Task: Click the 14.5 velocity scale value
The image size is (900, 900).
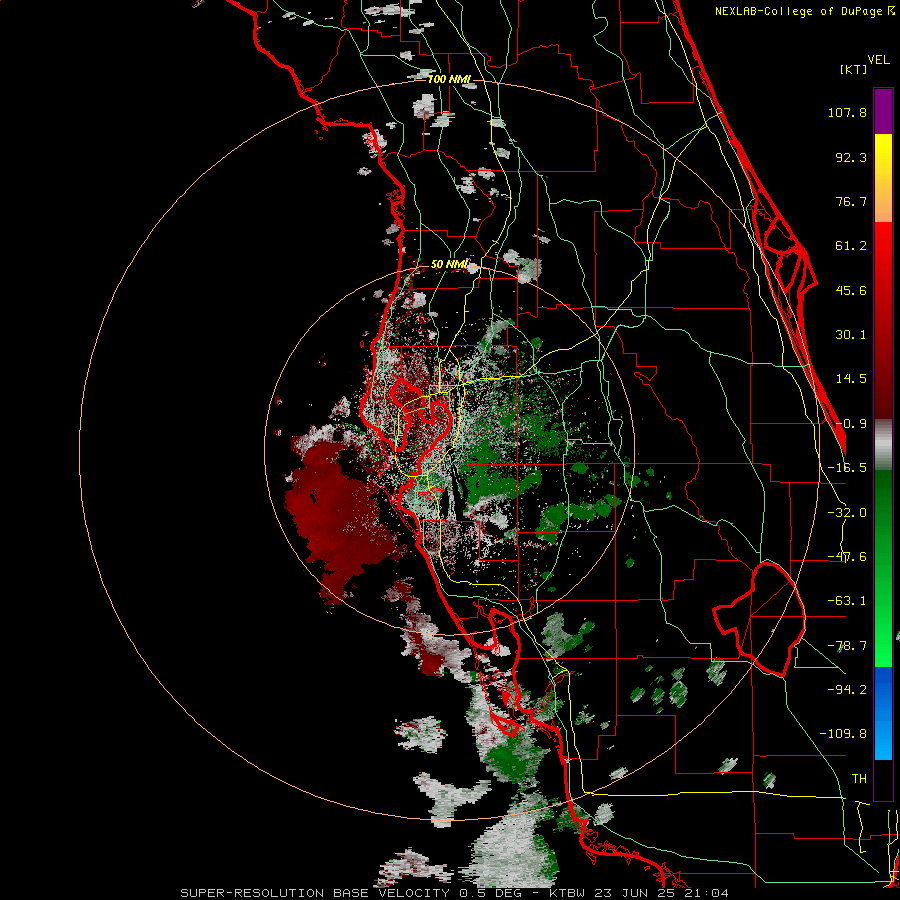Action: 851,379
